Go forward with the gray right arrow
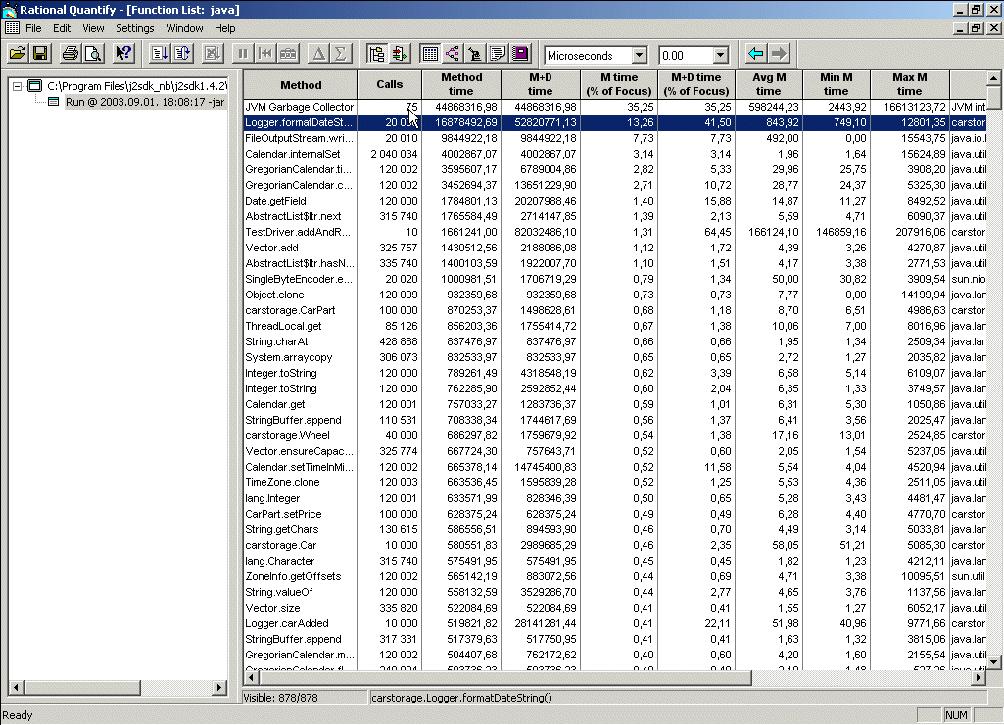 779,54
